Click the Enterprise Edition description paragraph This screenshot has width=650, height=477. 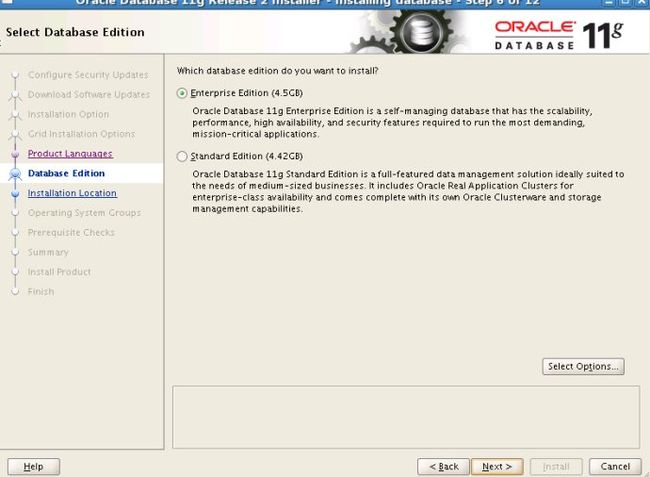pyautogui.click(x=392, y=123)
